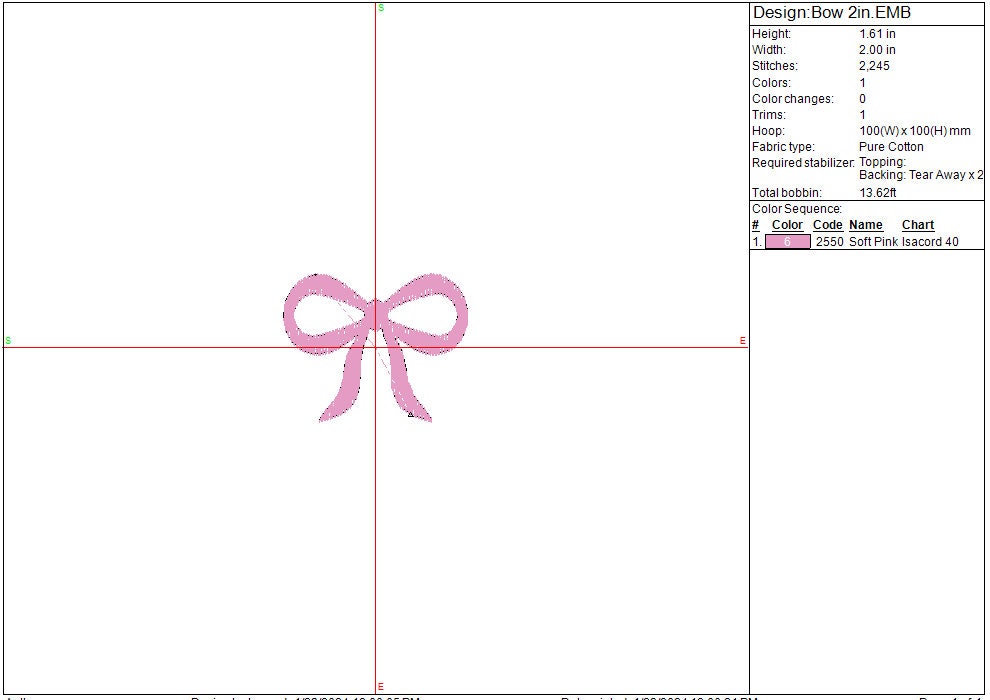
Task: Click the Design: Bow 2in.EMB title
Action: 832,13
